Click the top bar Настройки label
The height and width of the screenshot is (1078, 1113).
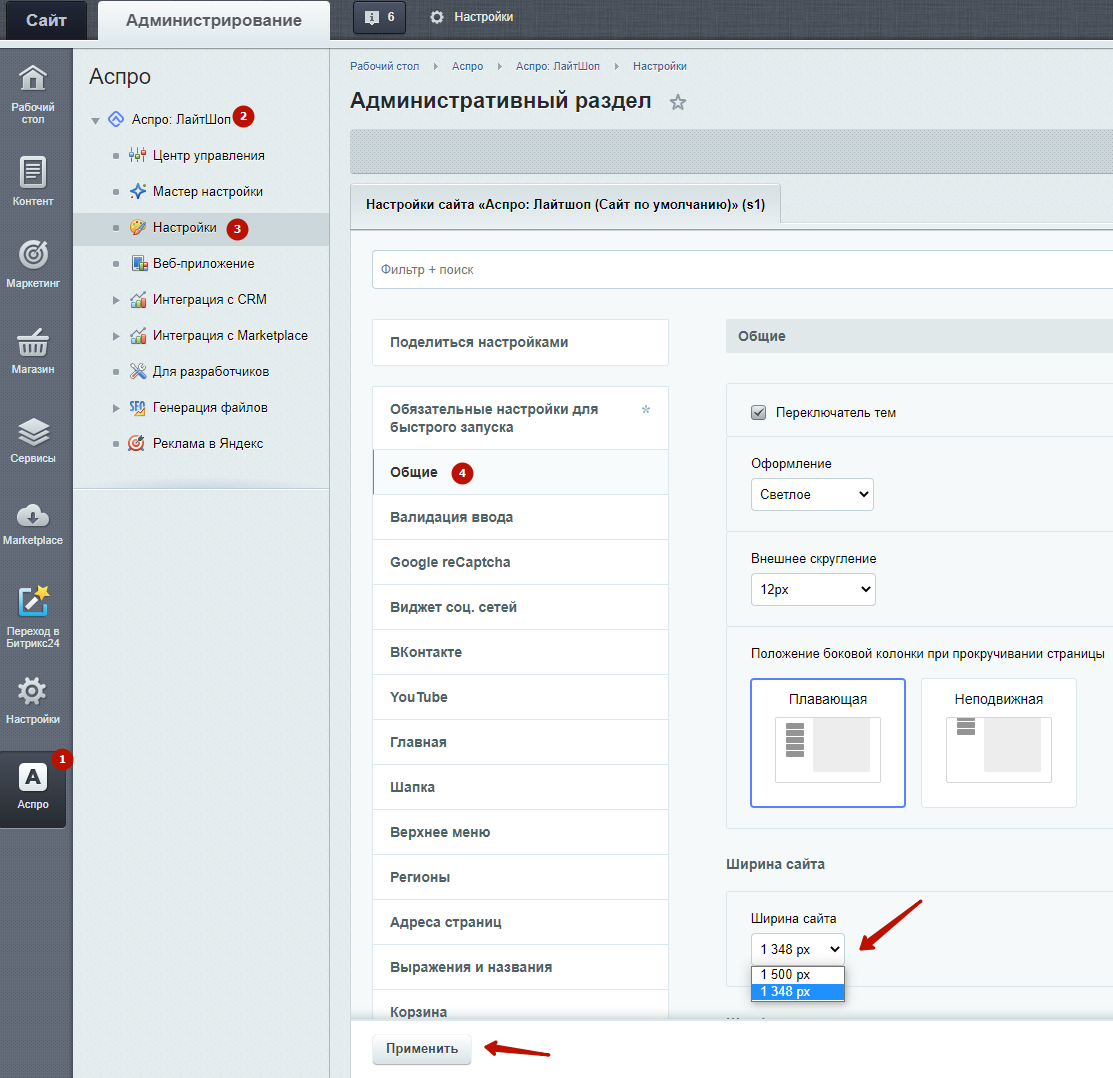click(x=483, y=17)
